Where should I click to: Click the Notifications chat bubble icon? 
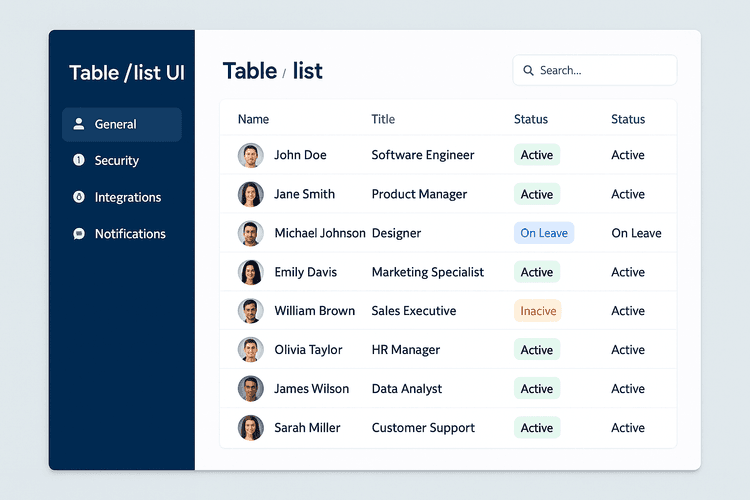point(79,234)
